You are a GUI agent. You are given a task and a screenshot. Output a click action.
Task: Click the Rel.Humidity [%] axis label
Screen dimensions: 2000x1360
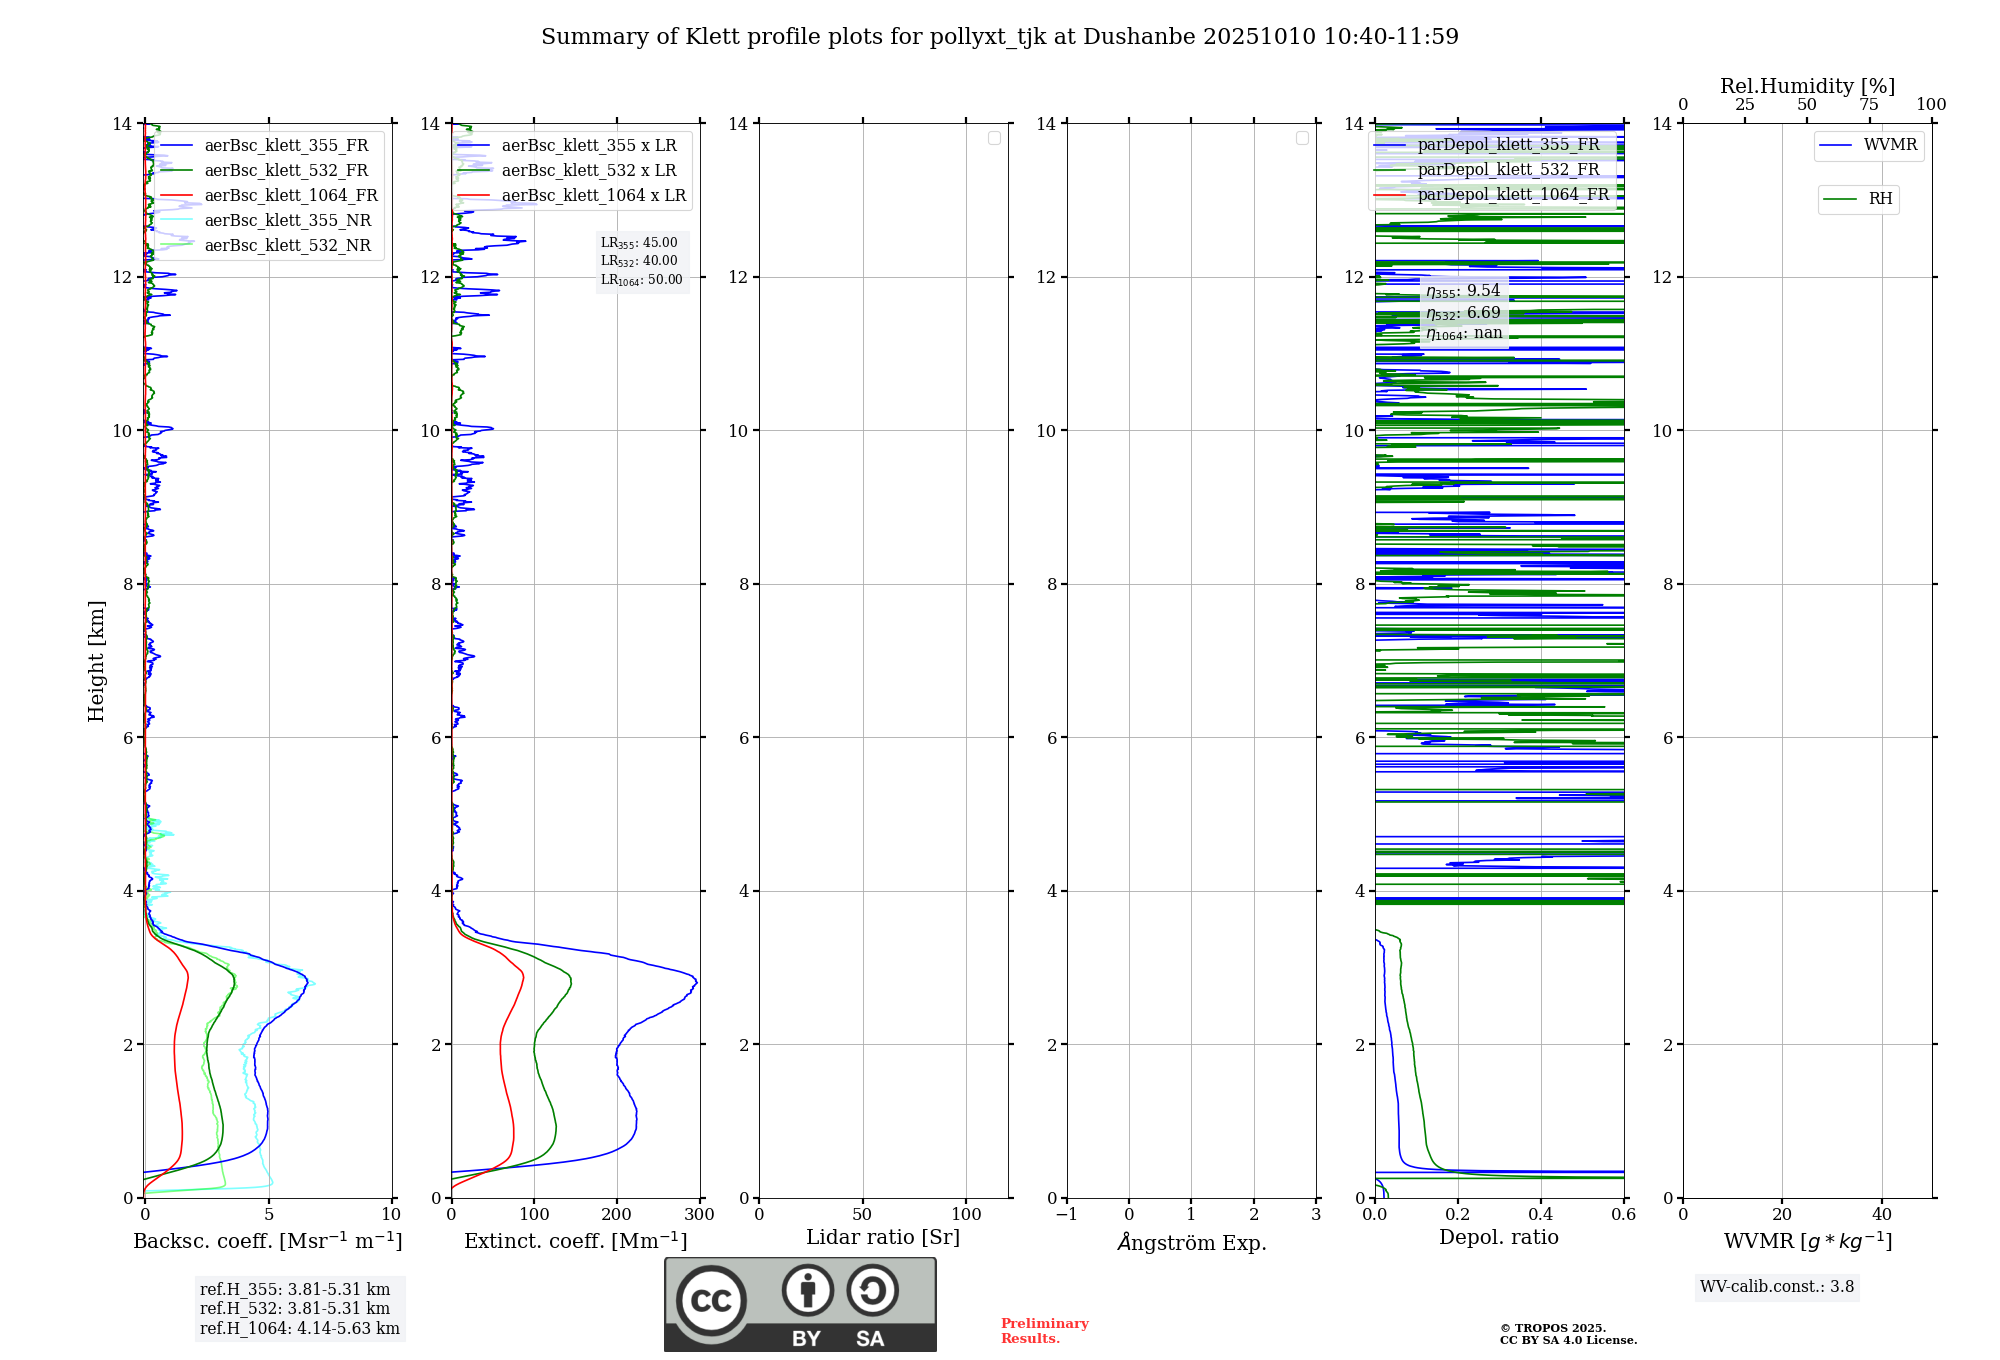1806,86
